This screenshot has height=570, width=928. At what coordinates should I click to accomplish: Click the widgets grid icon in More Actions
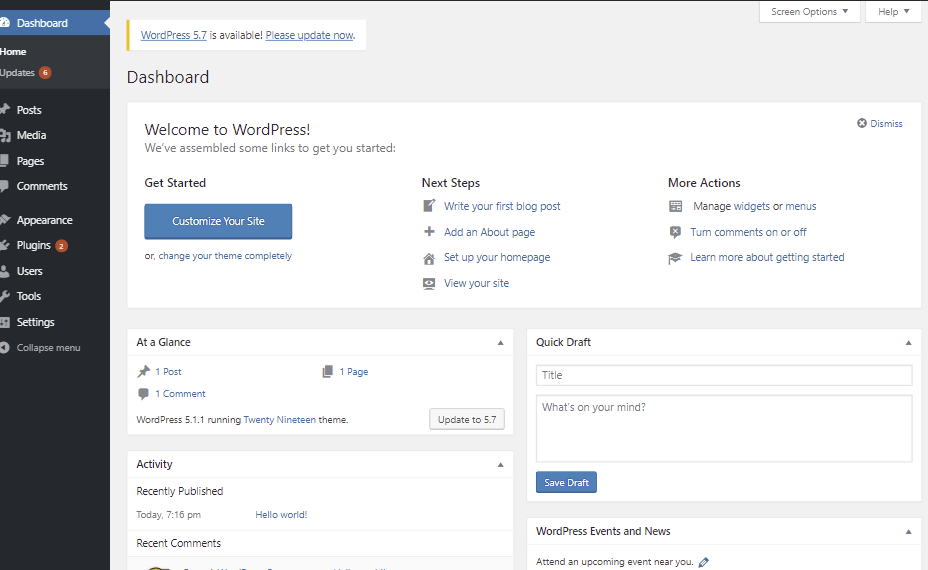[675, 206]
